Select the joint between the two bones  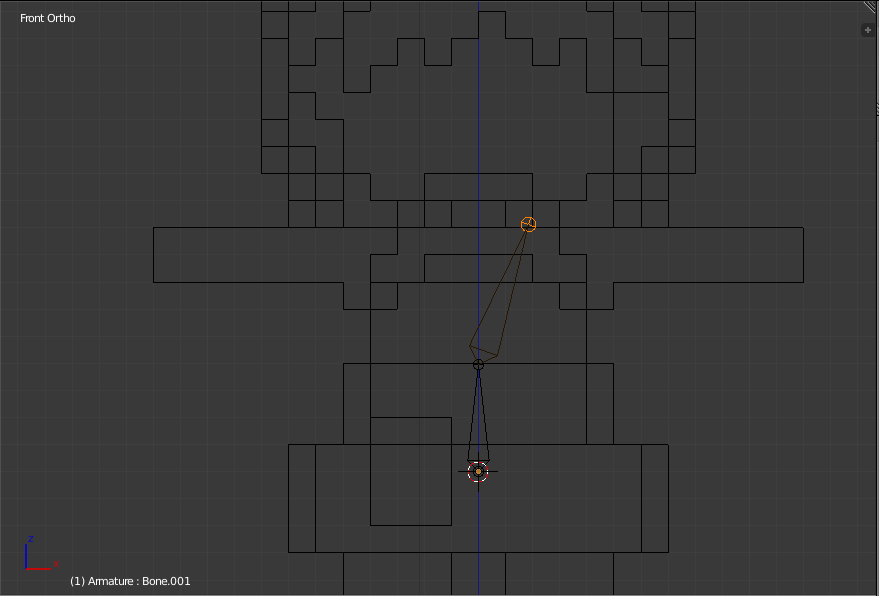[x=478, y=365]
